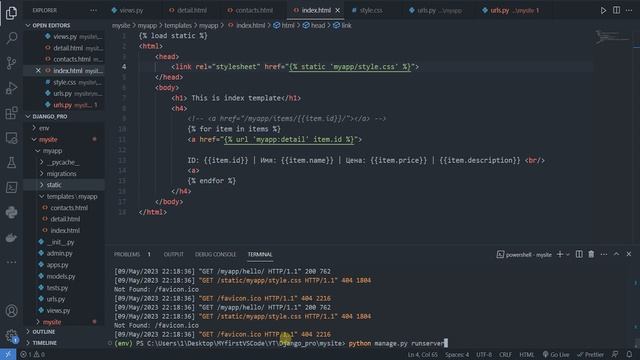This screenshot has width=640, height=360.
Task: Open editor More Actions ellipsis
Action: (629, 10)
